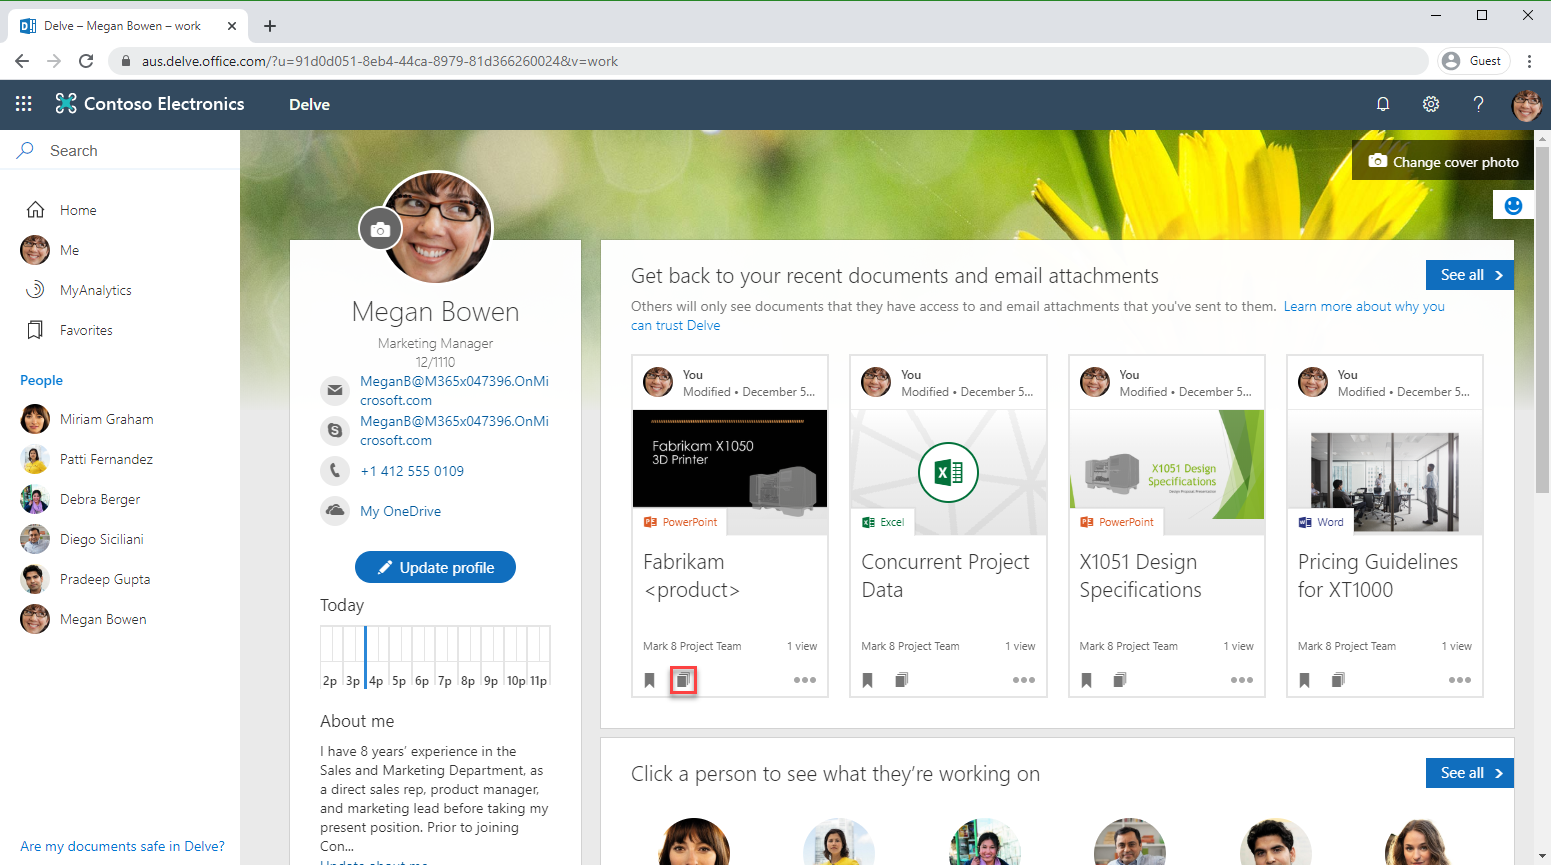Bookmark the Concurrent Project Data card
1551x865 pixels.
pyautogui.click(x=868, y=680)
